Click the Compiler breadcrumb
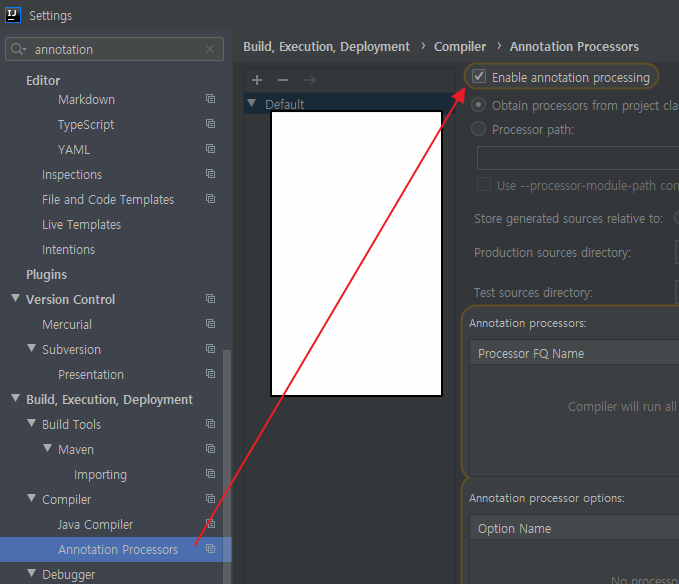Image resolution: width=679 pixels, height=584 pixels. click(x=460, y=47)
